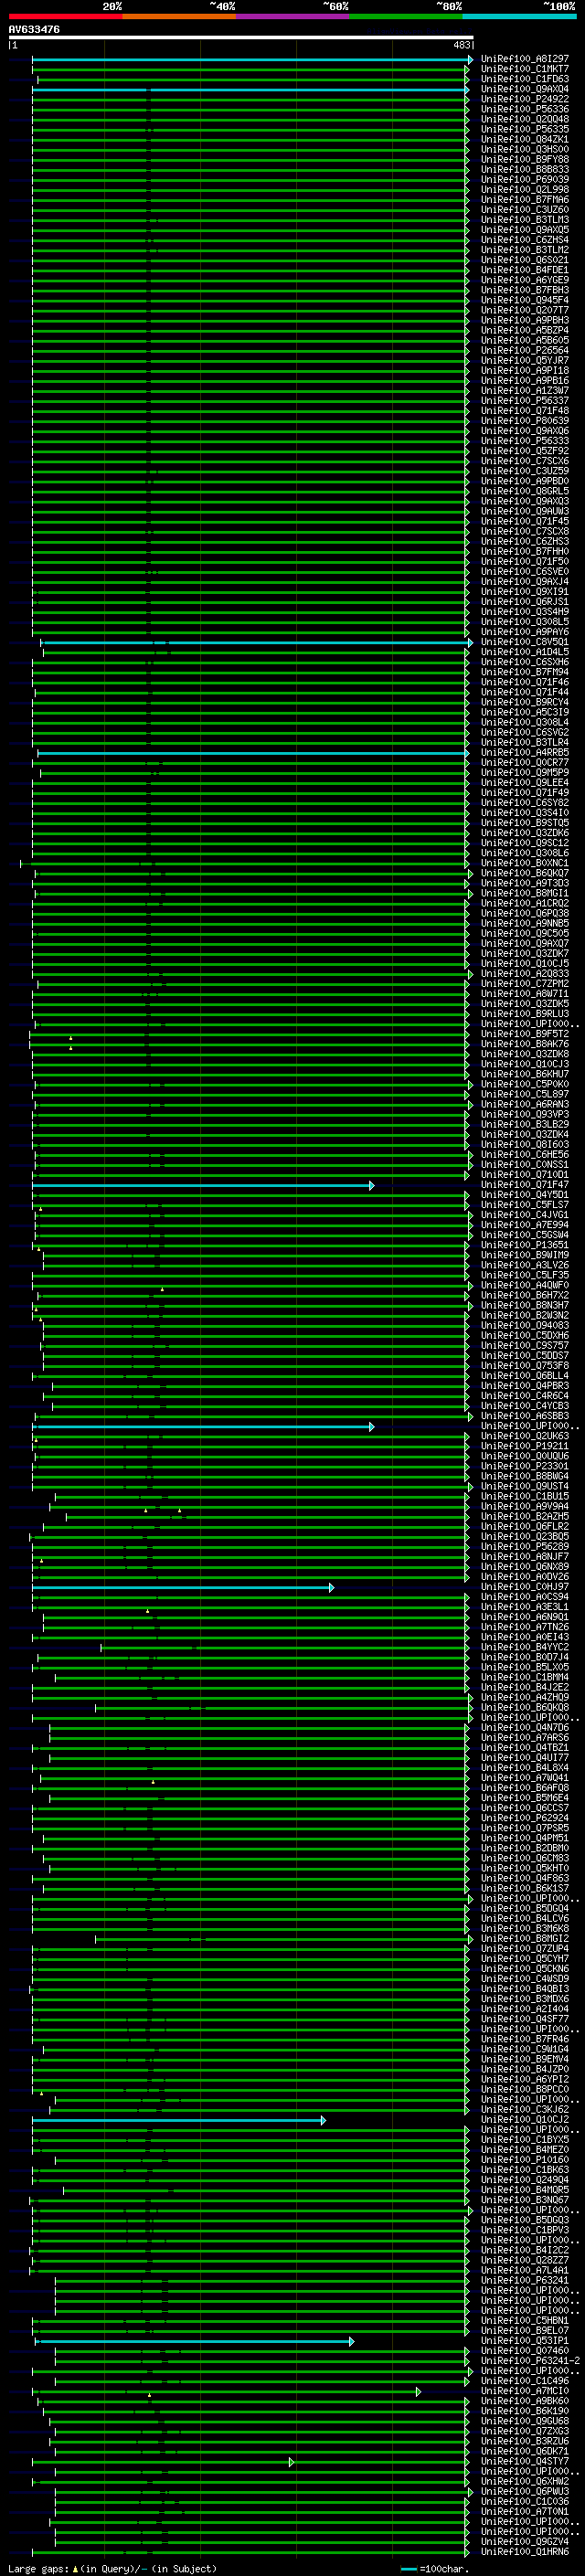Screen dimensions: 585x2576
Task: Select the UniRef100_B8B833 hit label
Action: coord(525,169)
